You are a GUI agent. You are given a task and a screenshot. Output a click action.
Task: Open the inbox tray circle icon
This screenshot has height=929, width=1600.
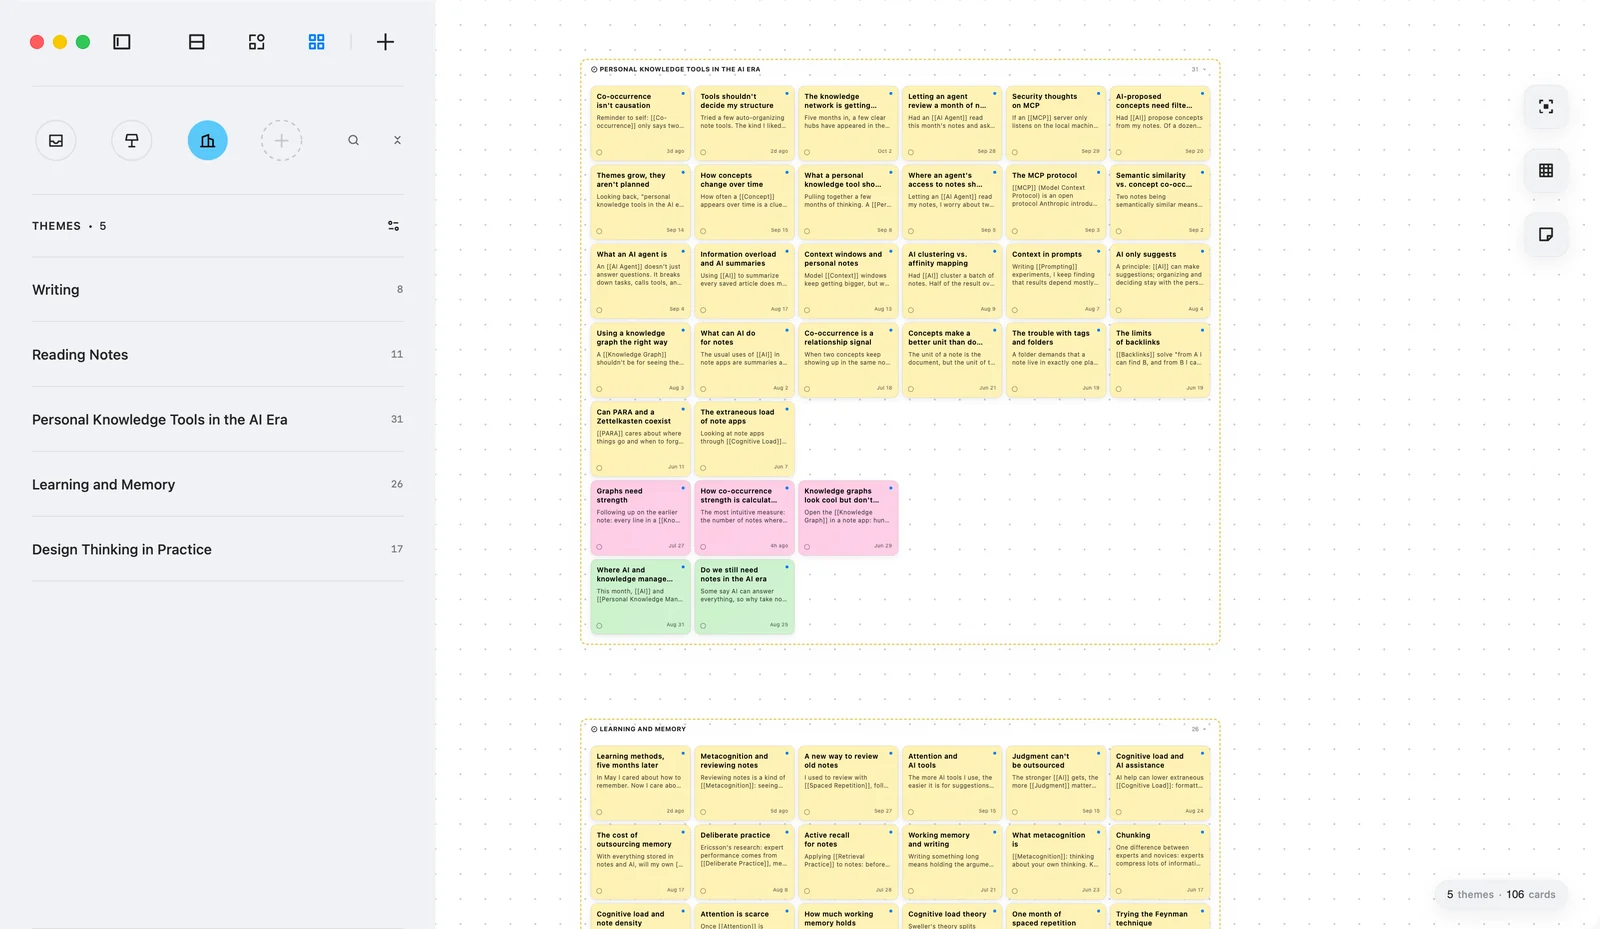pyautogui.click(x=56, y=141)
